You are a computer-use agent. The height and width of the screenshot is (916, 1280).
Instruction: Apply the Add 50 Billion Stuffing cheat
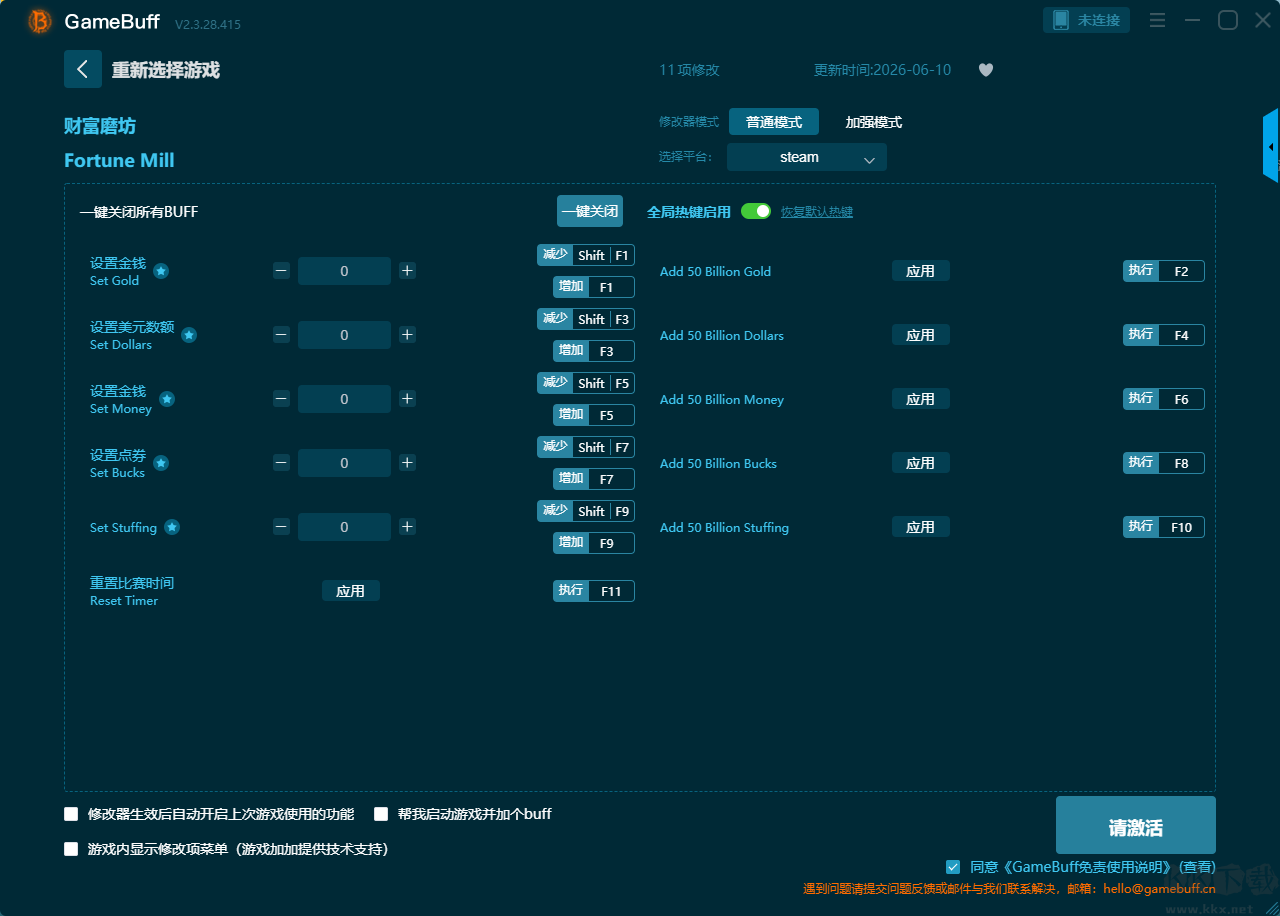point(921,527)
